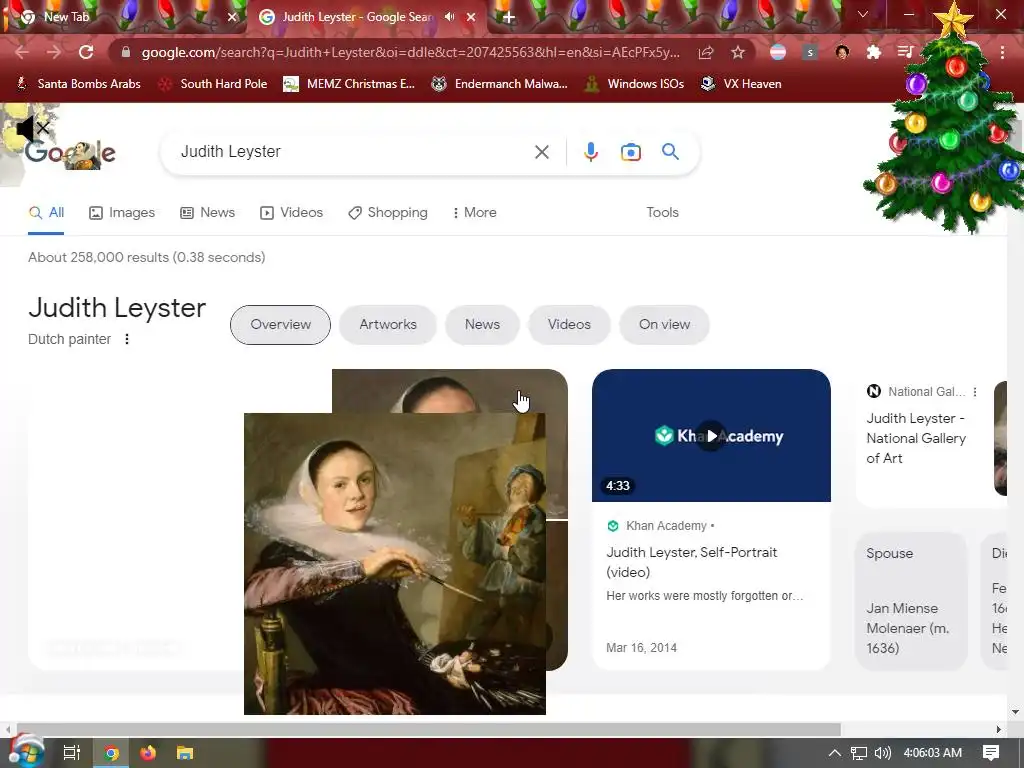The image size is (1024, 768).
Task: Select the Videos chip in the knowledge panel
Action: tap(569, 325)
